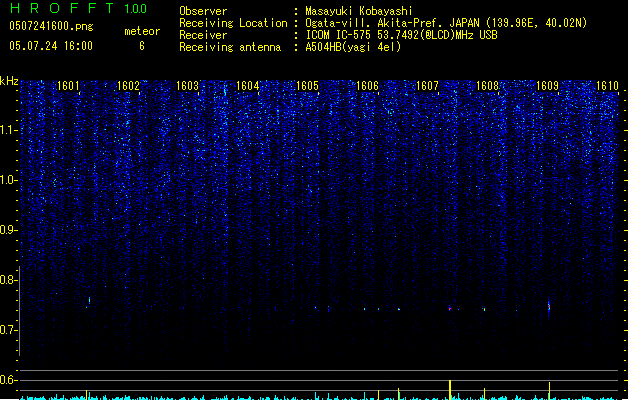Click observer name Masayuki Kobayashi
This screenshot has width=629, height=400.
click(359, 11)
